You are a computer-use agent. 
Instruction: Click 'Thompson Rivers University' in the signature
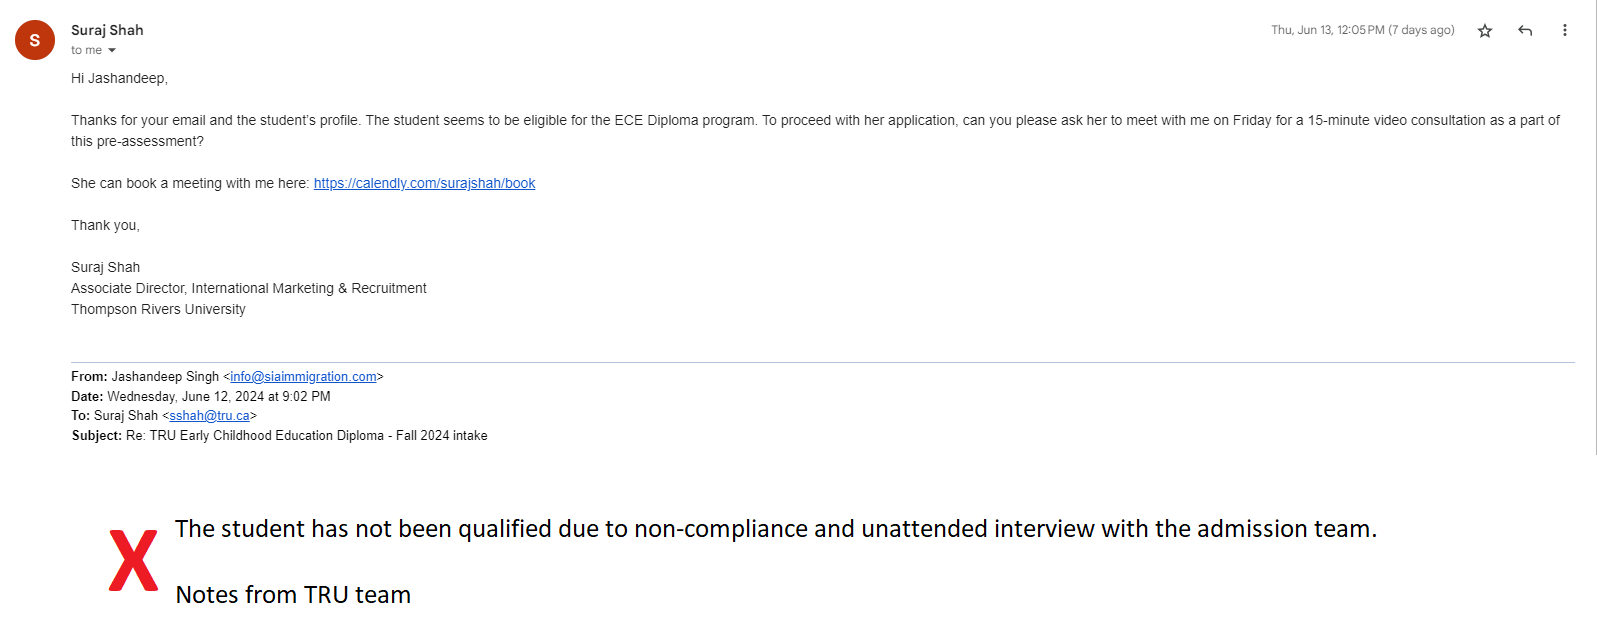click(x=158, y=309)
